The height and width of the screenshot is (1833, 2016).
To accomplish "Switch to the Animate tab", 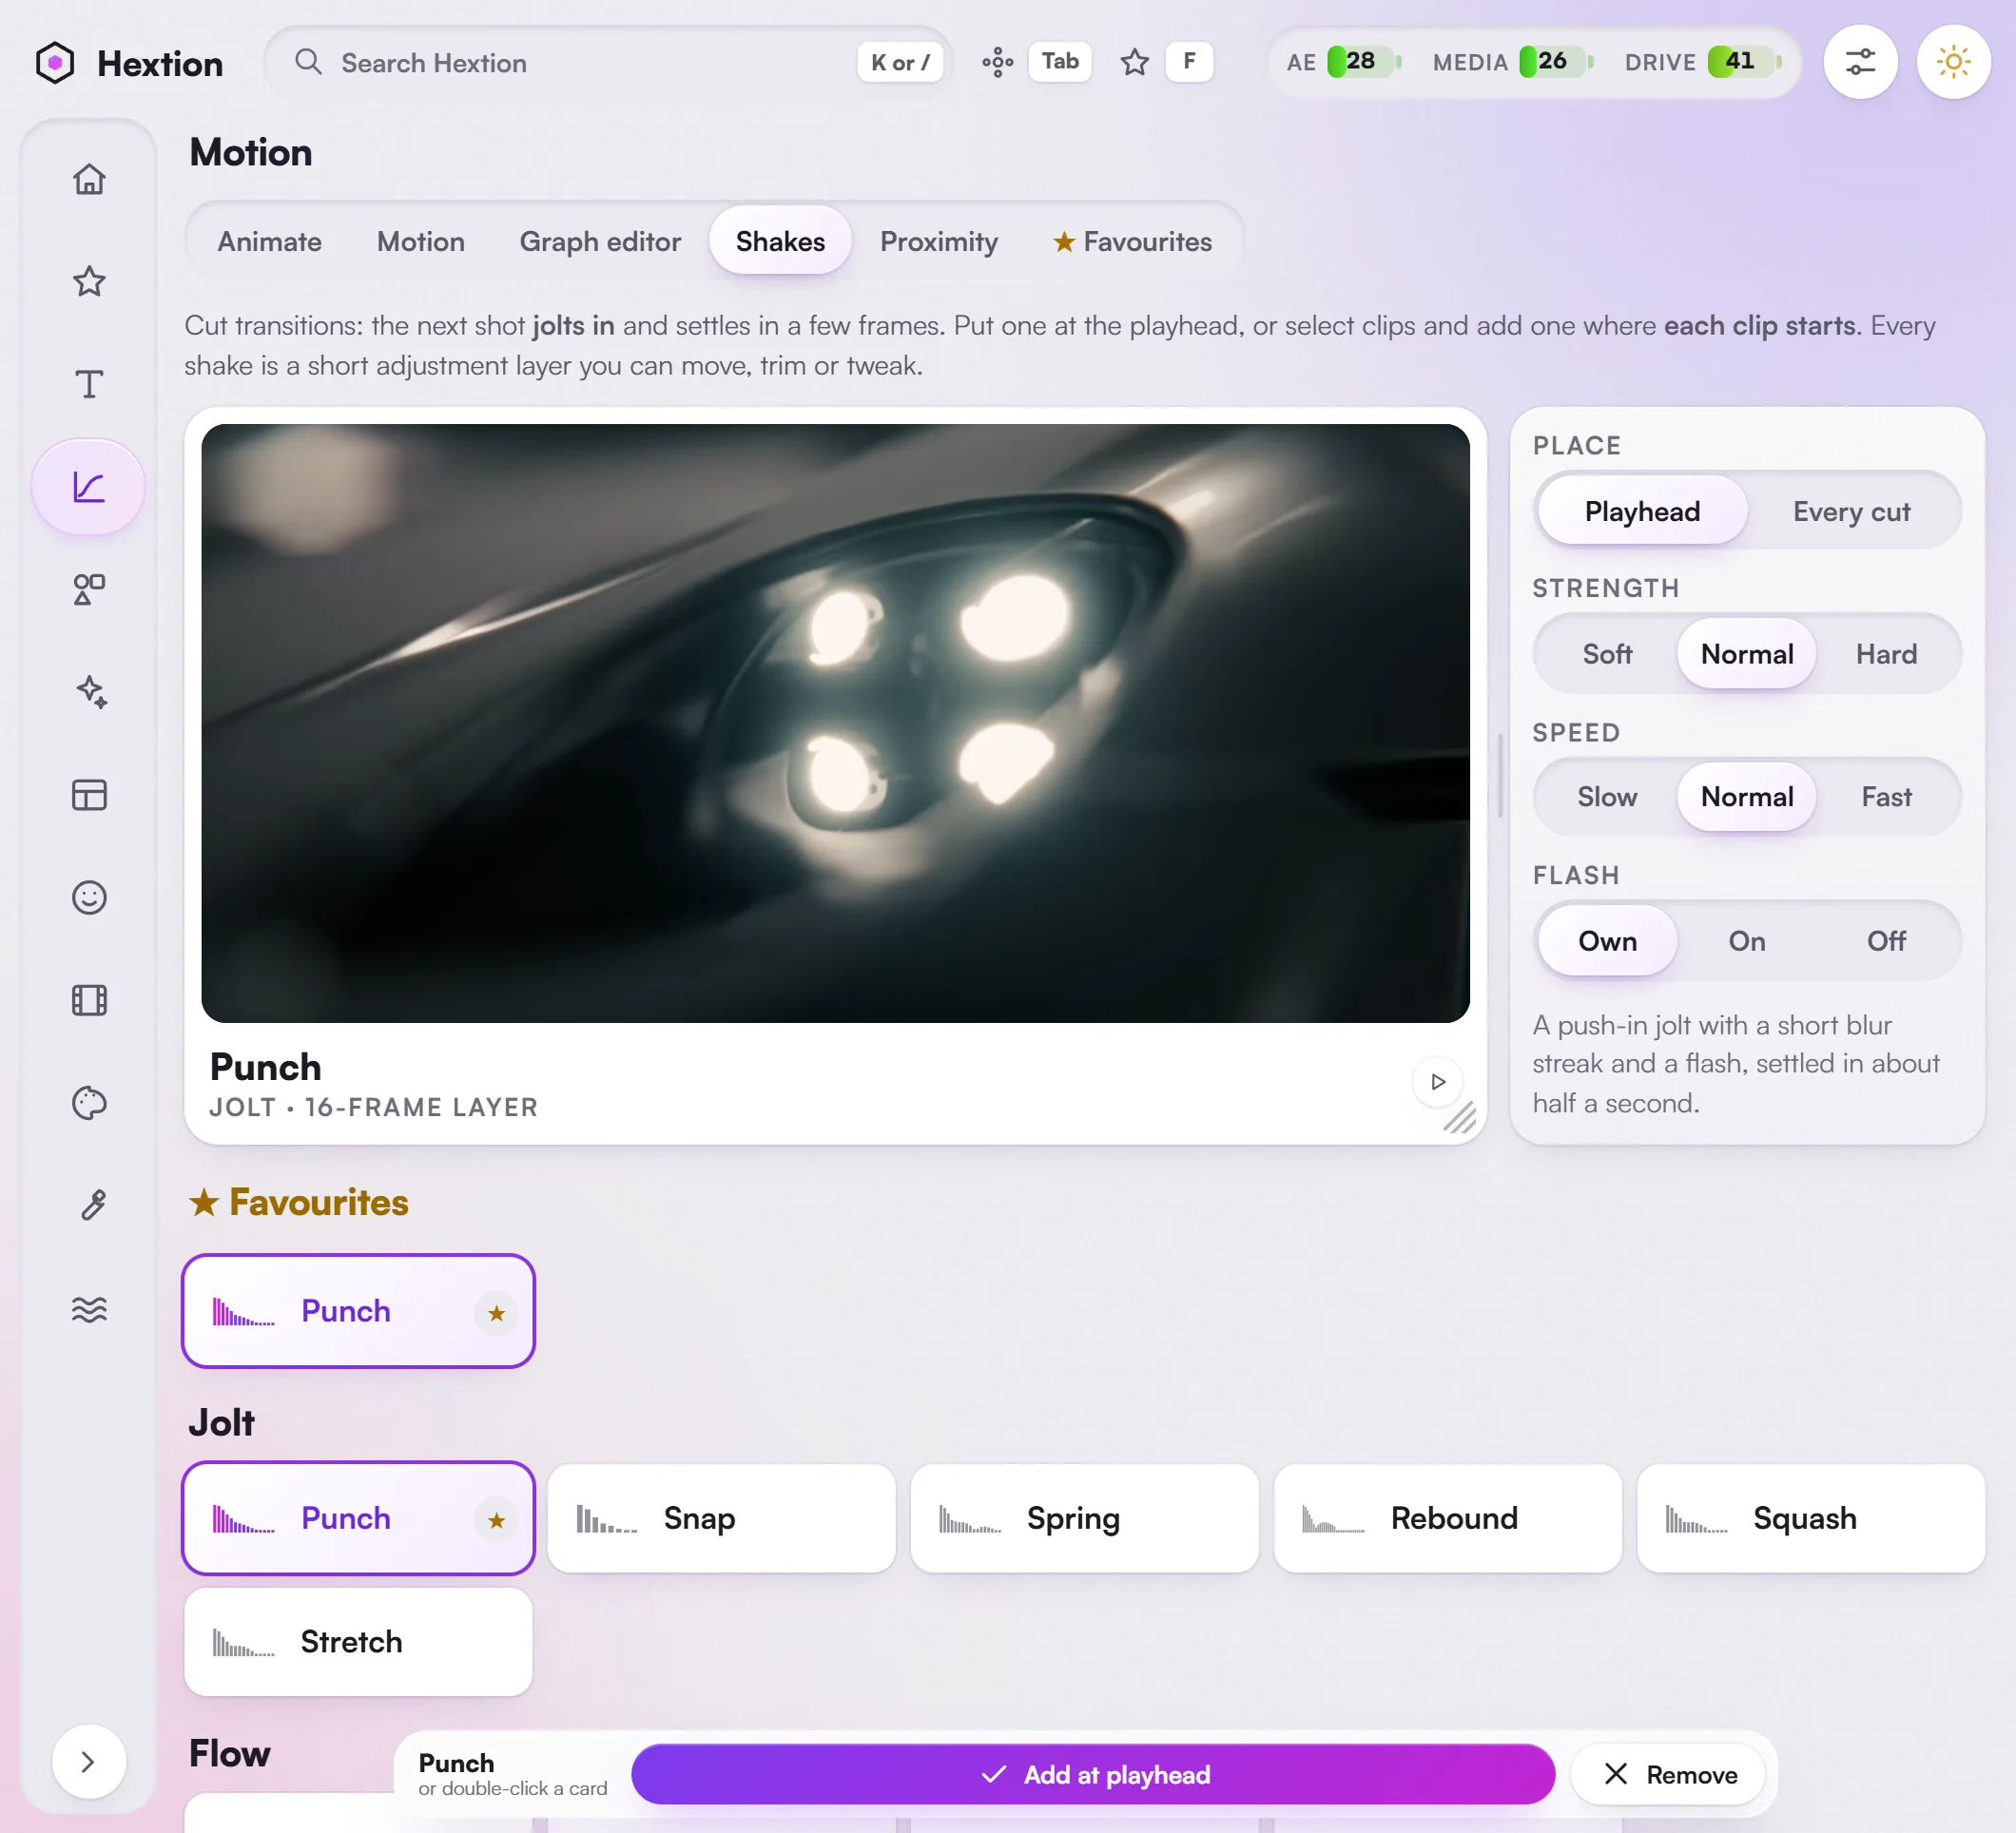I will point(269,241).
